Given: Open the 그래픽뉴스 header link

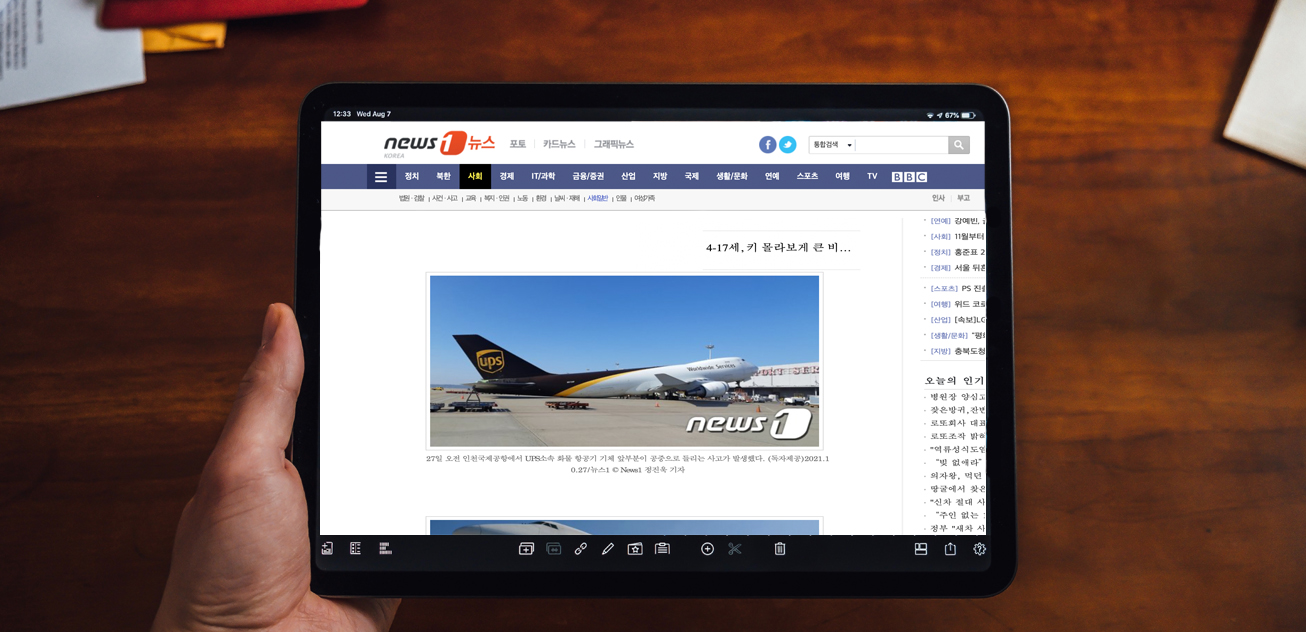Looking at the screenshot, I should pos(614,144).
